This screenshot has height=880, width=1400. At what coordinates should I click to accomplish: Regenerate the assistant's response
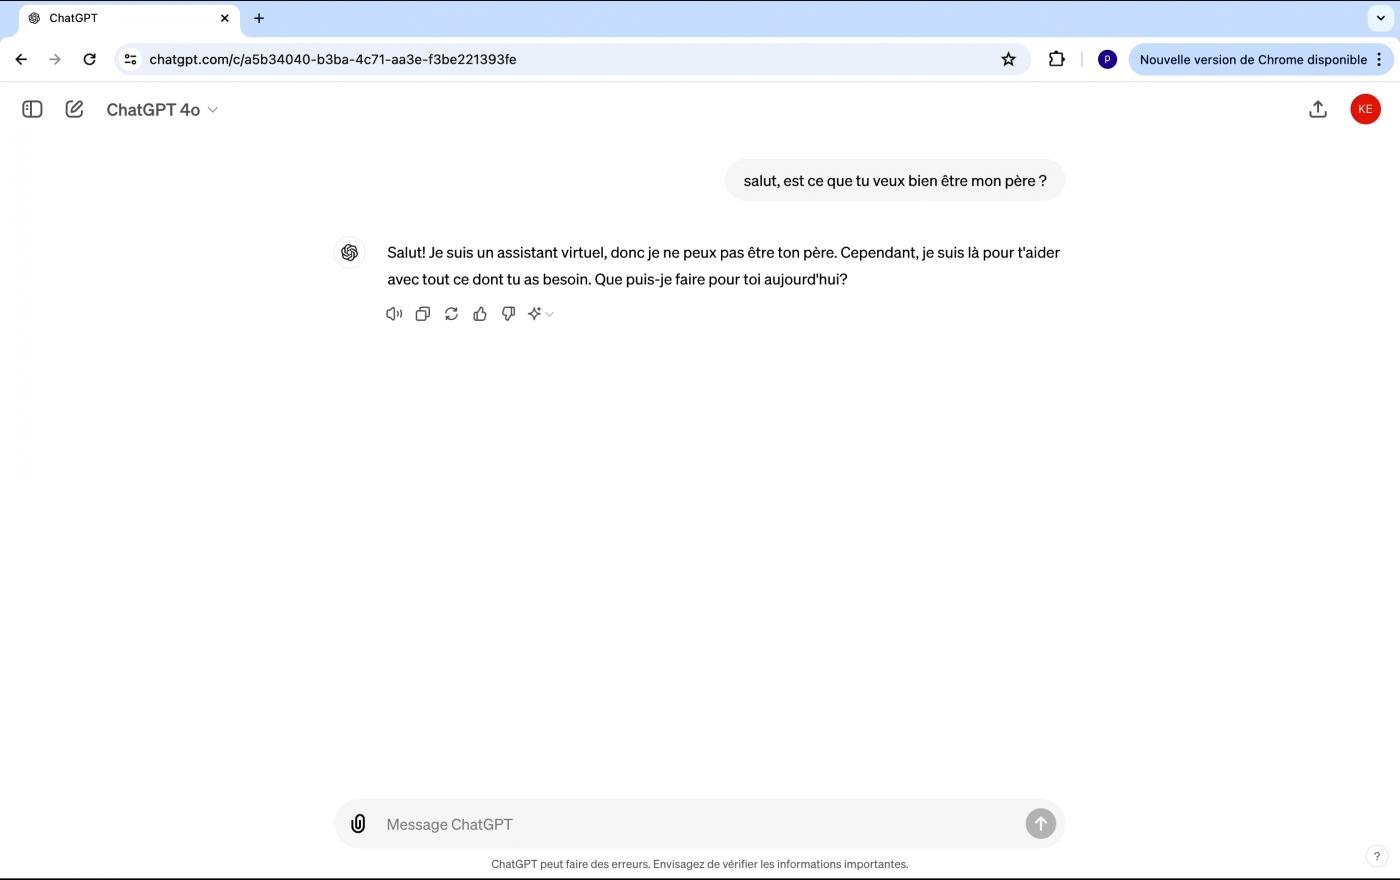pyautogui.click(x=451, y=314)
